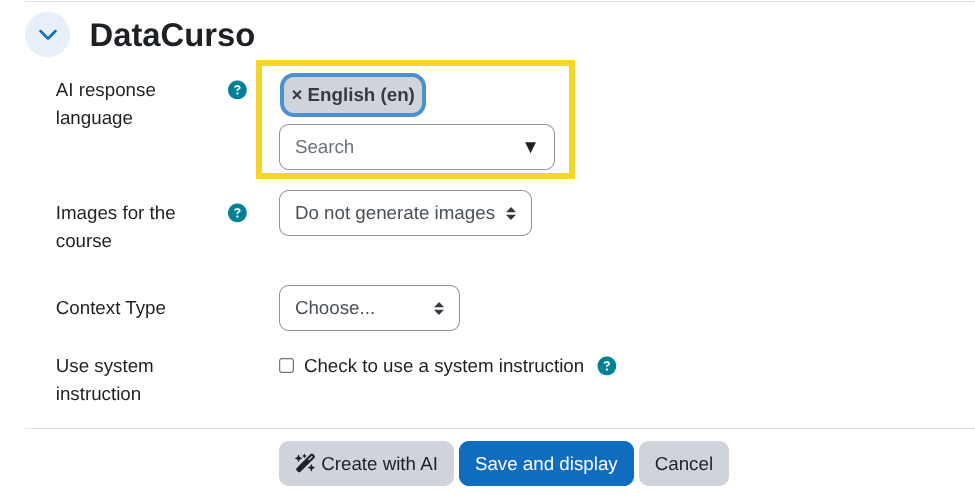
Task: Enable the use system instruction checkbox
Action: pyautogui.click(x=287, y=366)
